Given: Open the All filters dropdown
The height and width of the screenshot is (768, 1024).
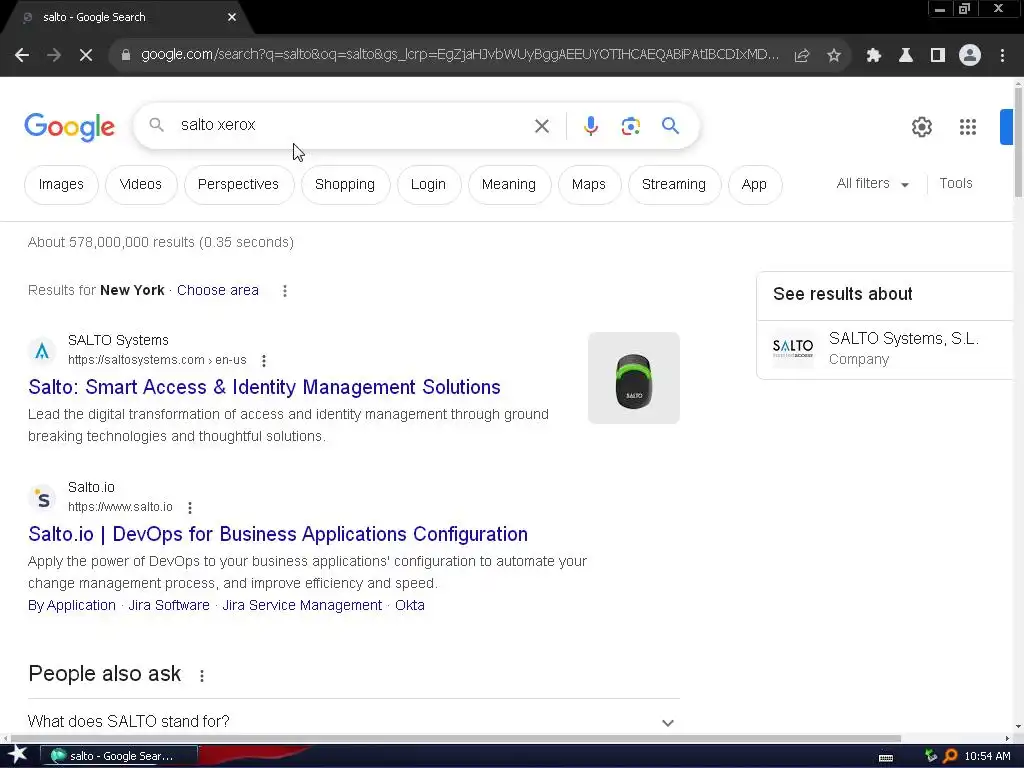Looking at the screenshot, I should pos(872,184).
